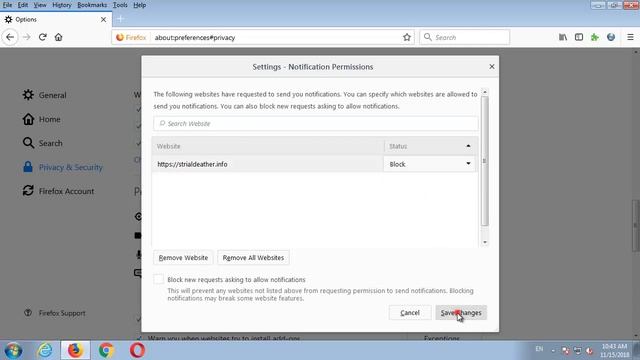Open the green puzzle extension icon
This screenshot has width=640, height=360.
coord(595,37)
